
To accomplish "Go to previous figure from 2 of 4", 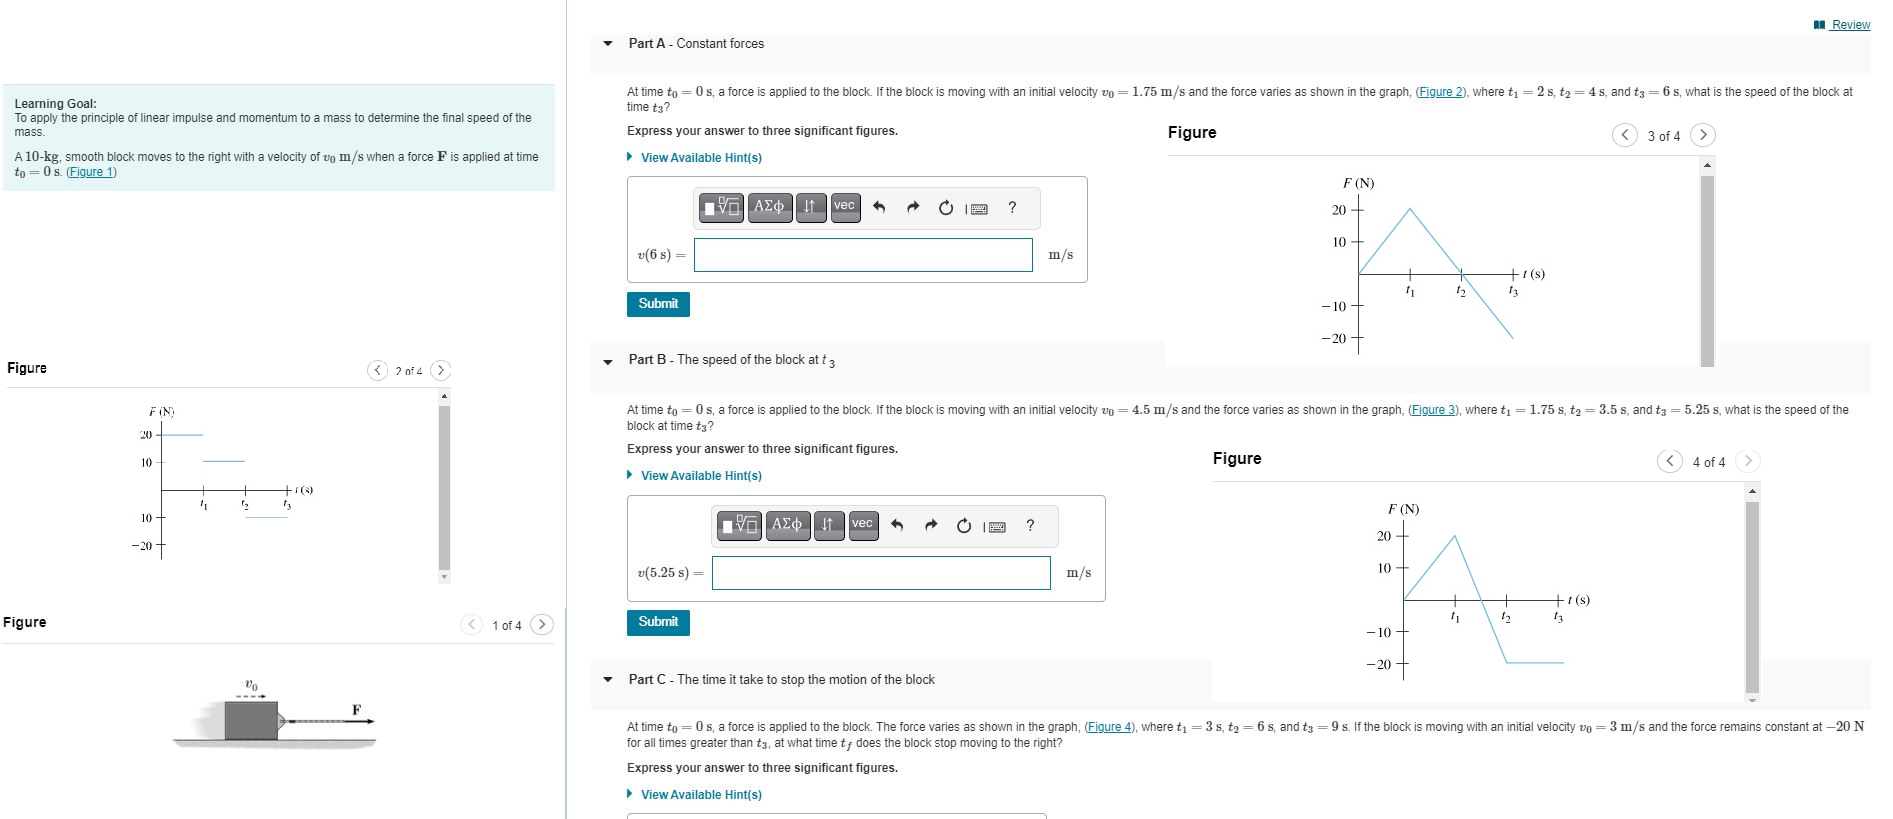I will coord(377,370).
